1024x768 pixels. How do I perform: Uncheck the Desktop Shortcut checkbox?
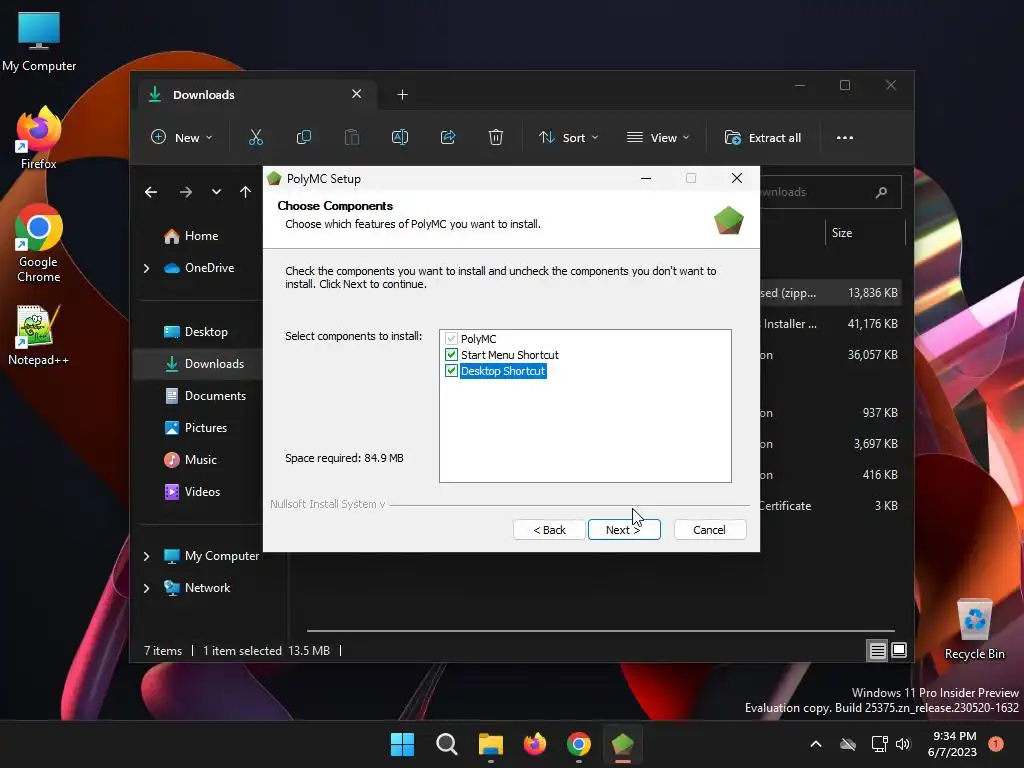coord(451,371)
